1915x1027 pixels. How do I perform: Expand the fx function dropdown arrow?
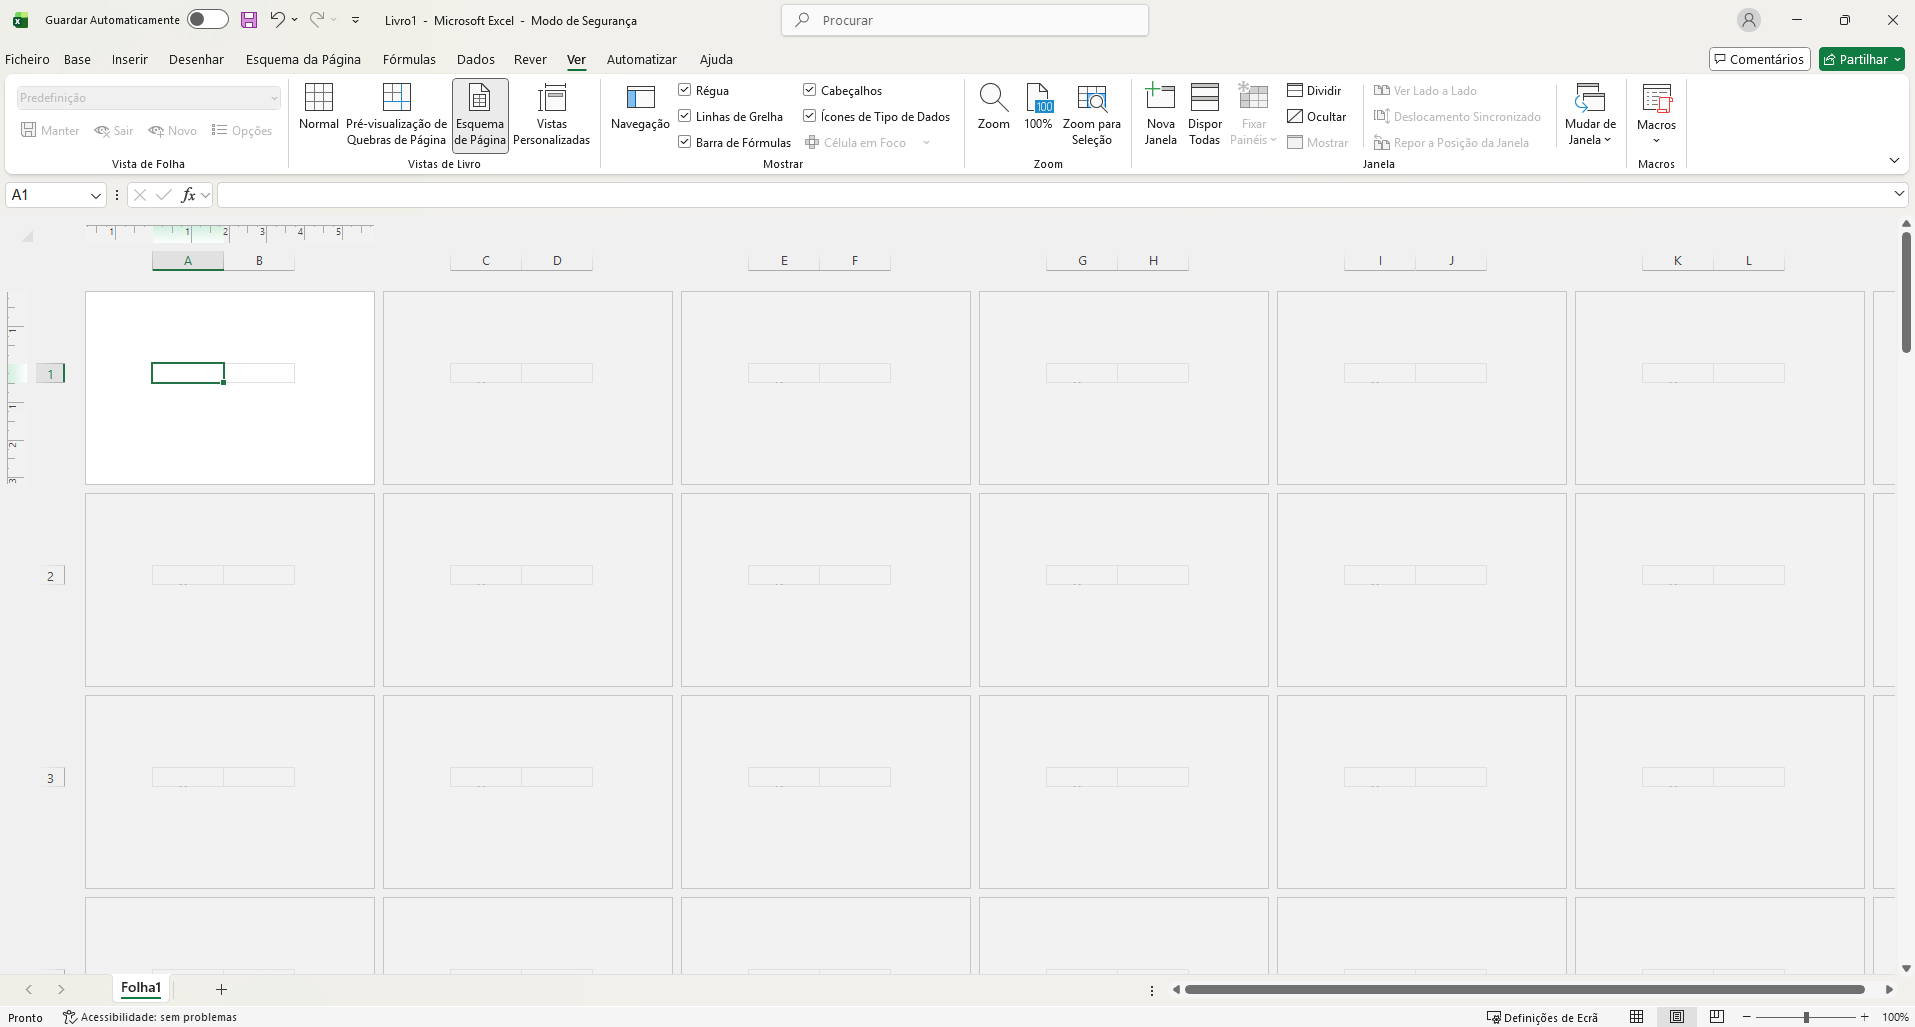coord(206,195)
